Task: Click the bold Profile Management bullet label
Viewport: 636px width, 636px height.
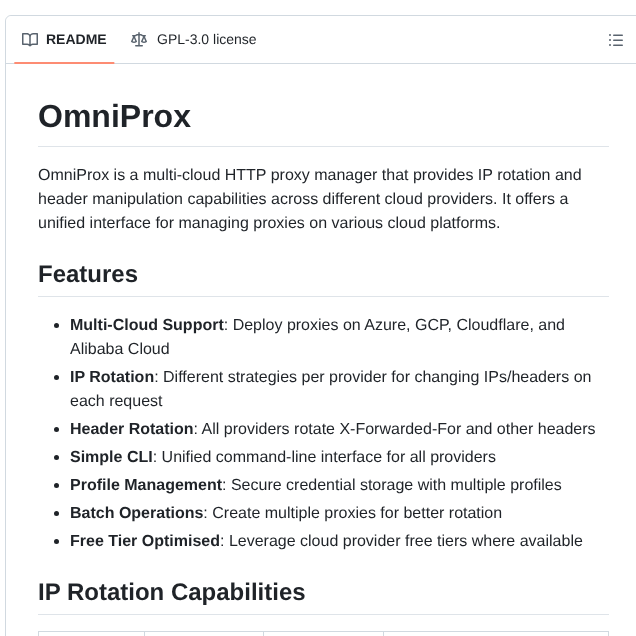Action: (x=146, y=485)
